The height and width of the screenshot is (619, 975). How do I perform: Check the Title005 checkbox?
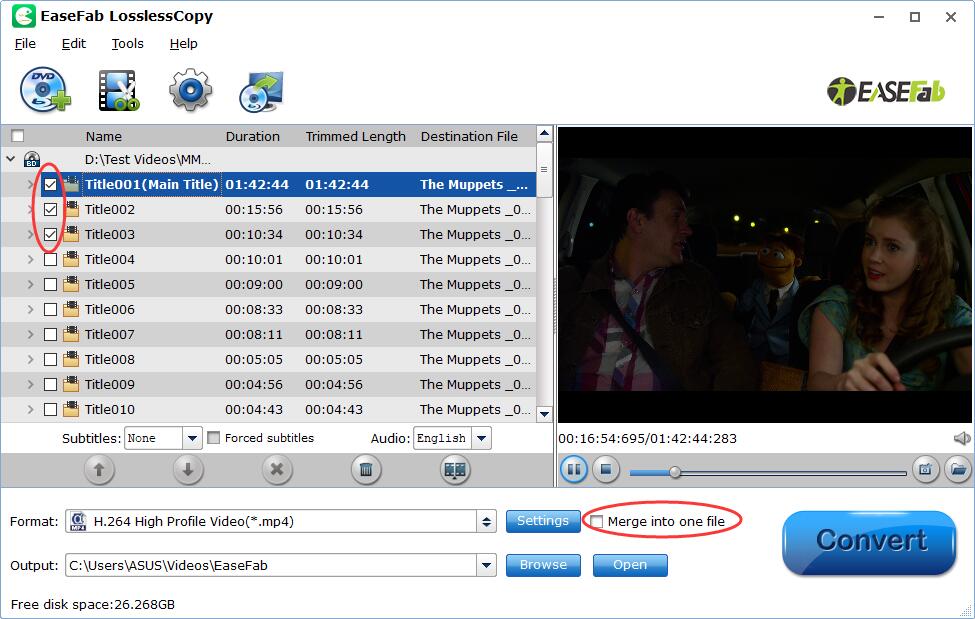coord(50,284)
